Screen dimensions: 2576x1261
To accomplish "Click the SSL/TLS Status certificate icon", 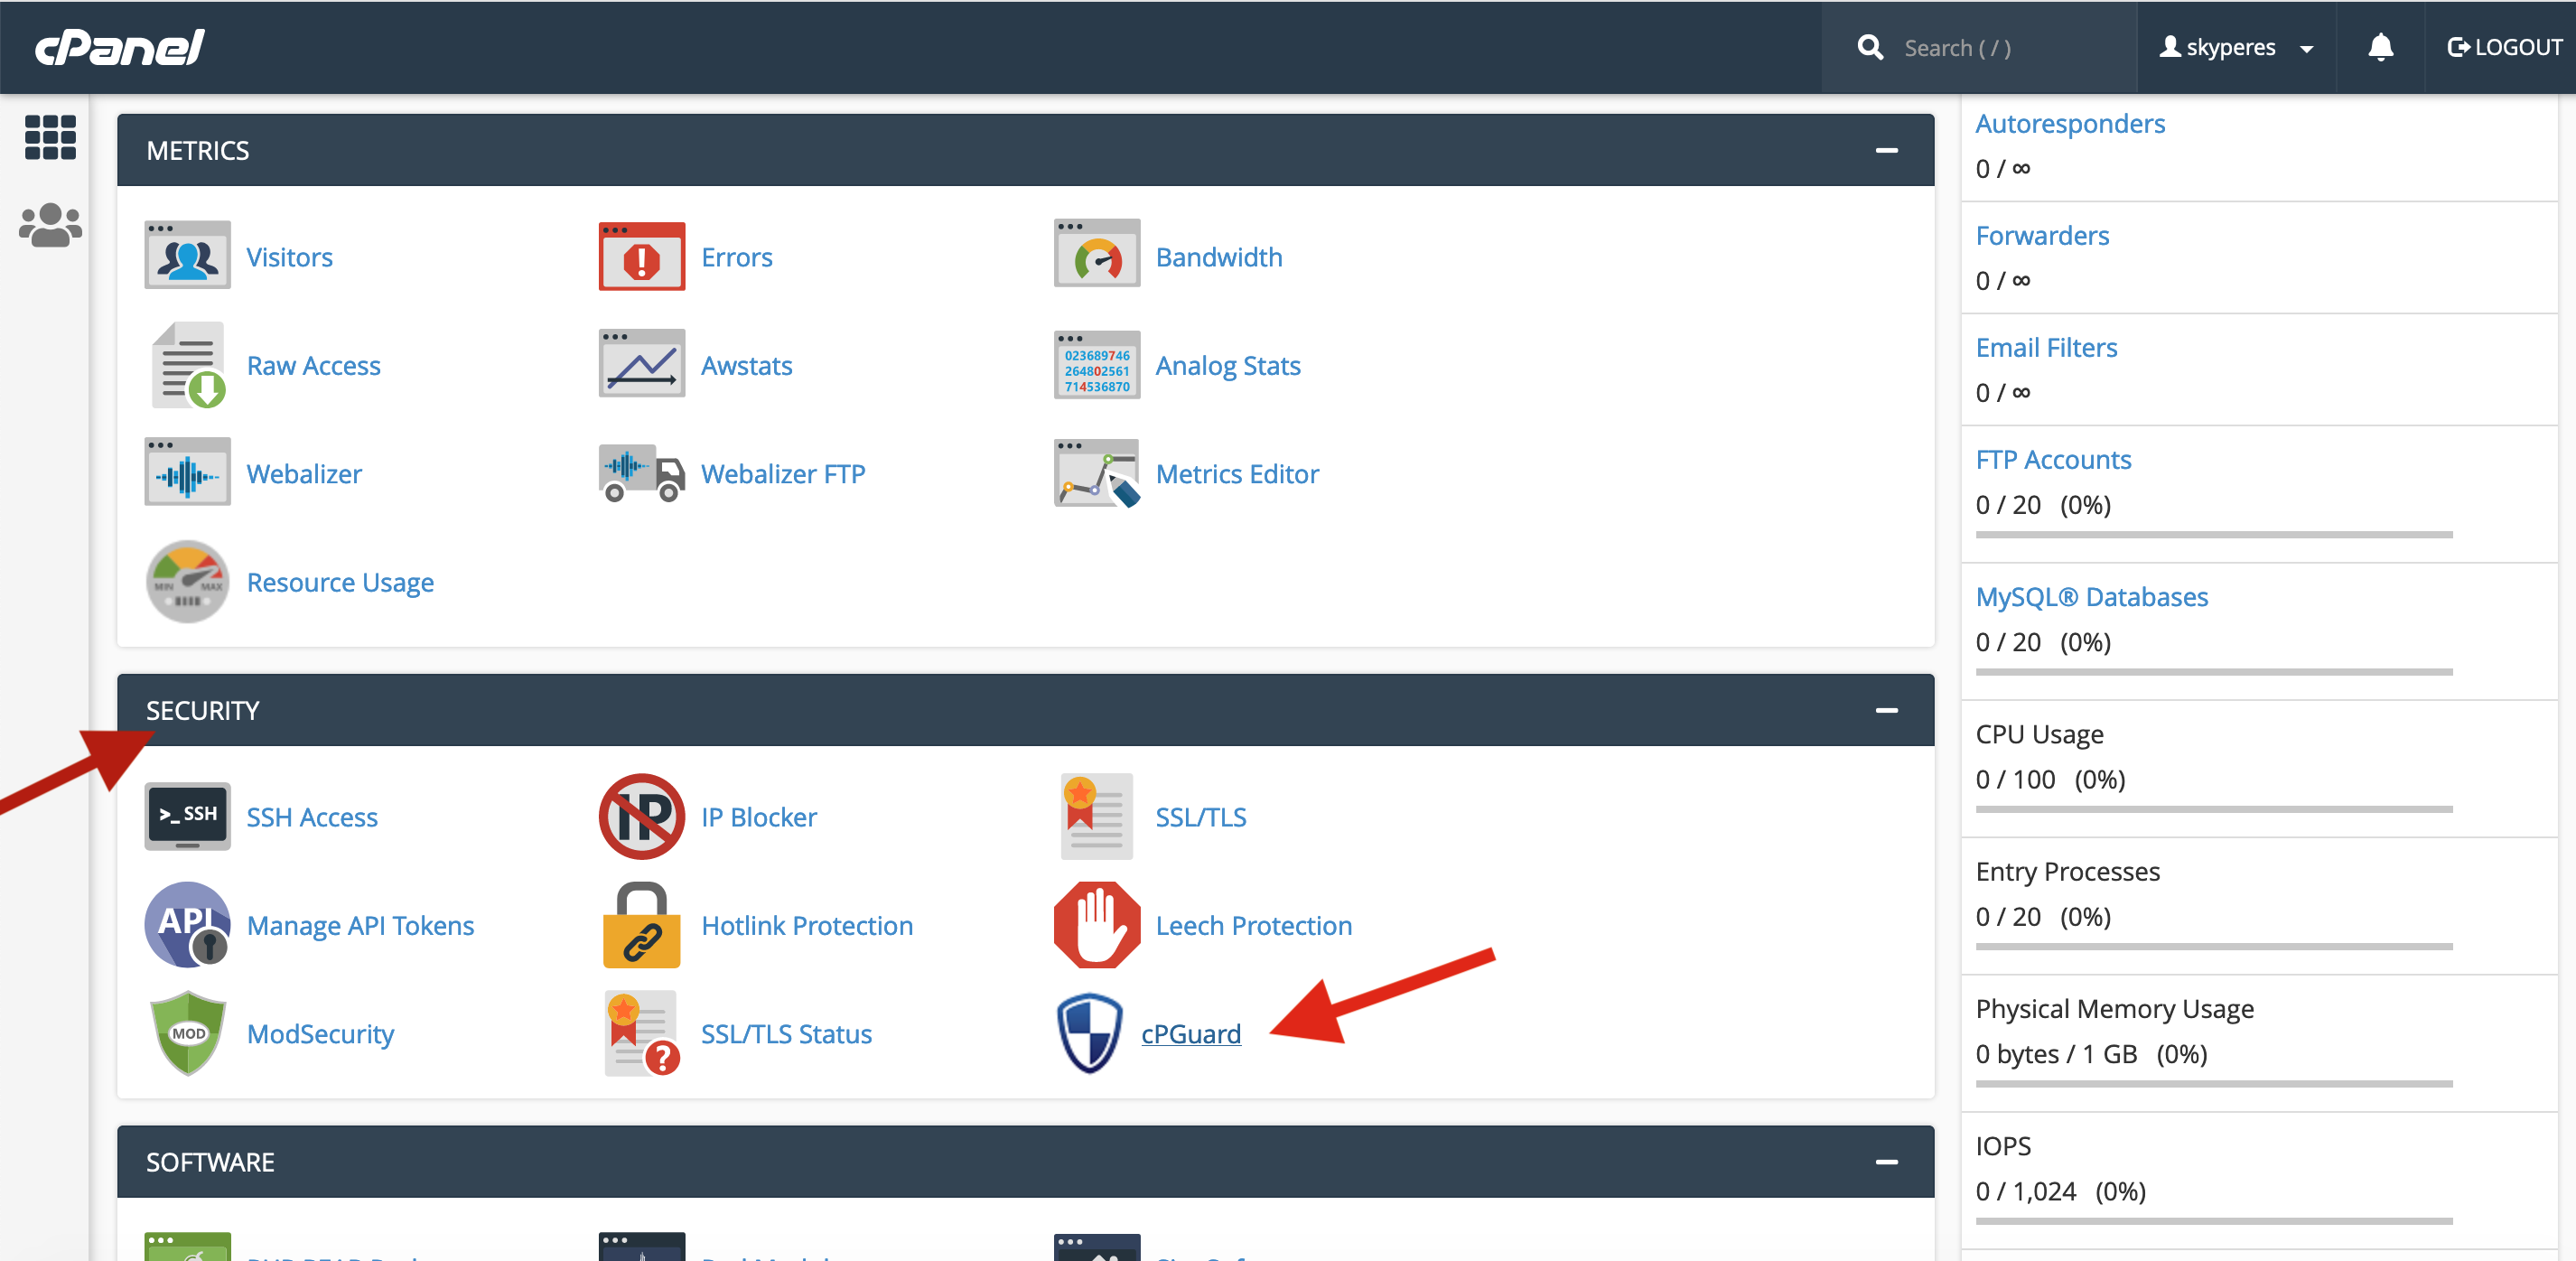I will (641, 1033).
